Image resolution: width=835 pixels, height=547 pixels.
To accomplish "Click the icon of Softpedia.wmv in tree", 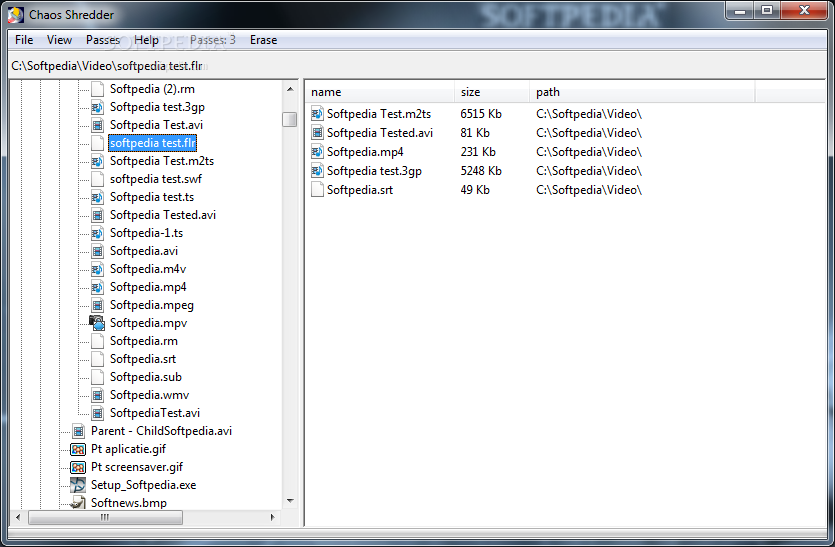I will [97, 395].
